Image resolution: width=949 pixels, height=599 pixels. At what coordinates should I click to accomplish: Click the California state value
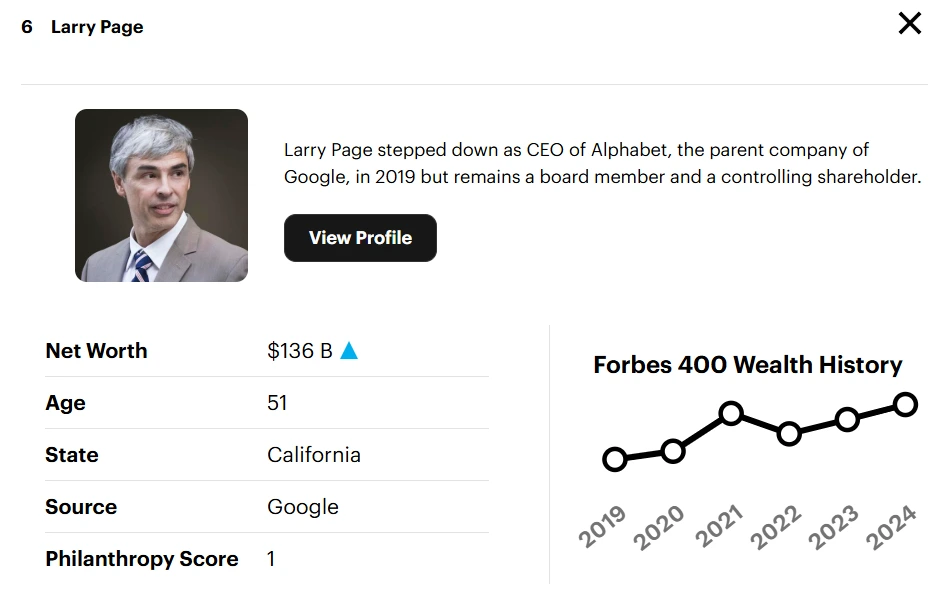pyautogui.click(x=313, y=455)
